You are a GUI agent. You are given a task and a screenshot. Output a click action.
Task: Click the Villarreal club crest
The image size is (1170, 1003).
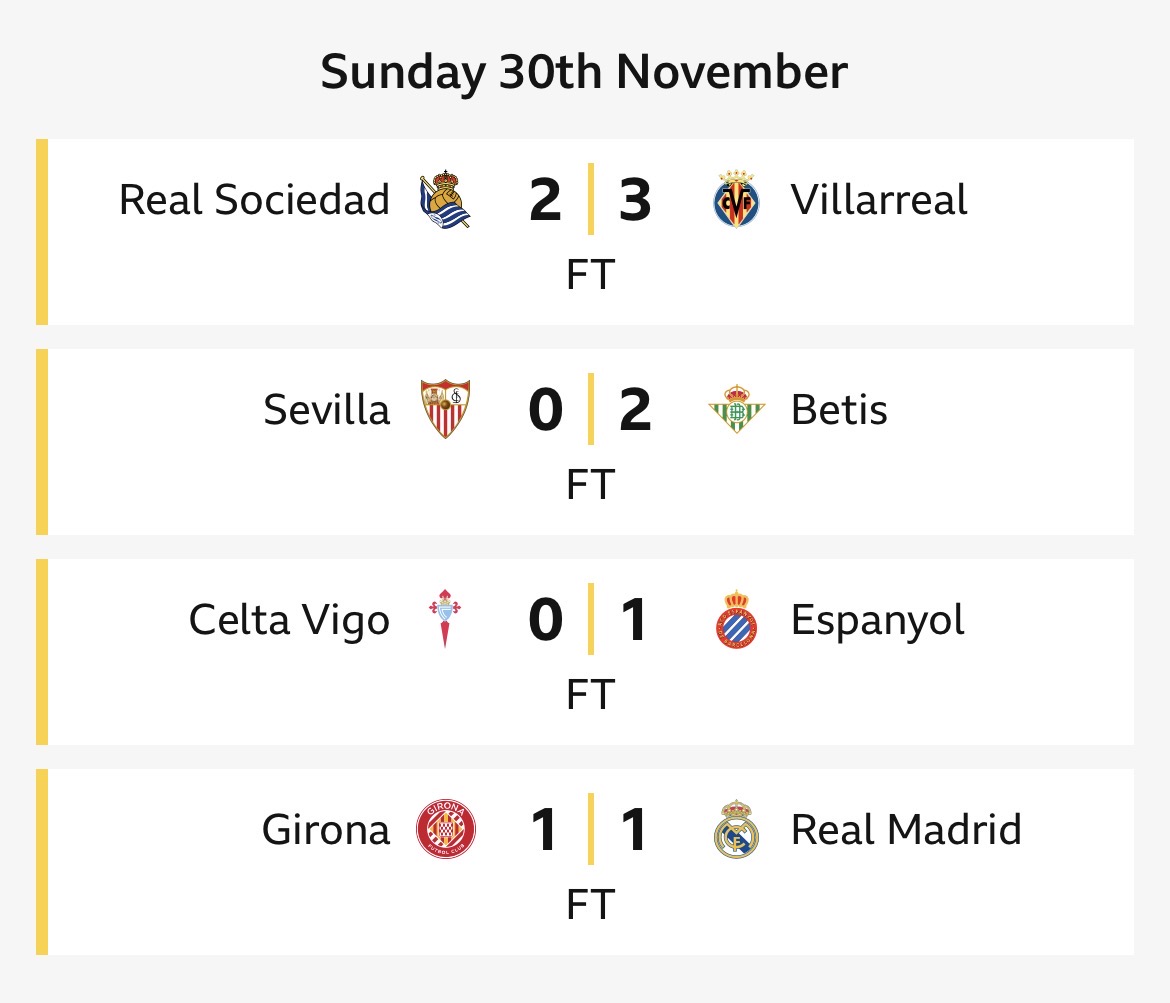736,200
